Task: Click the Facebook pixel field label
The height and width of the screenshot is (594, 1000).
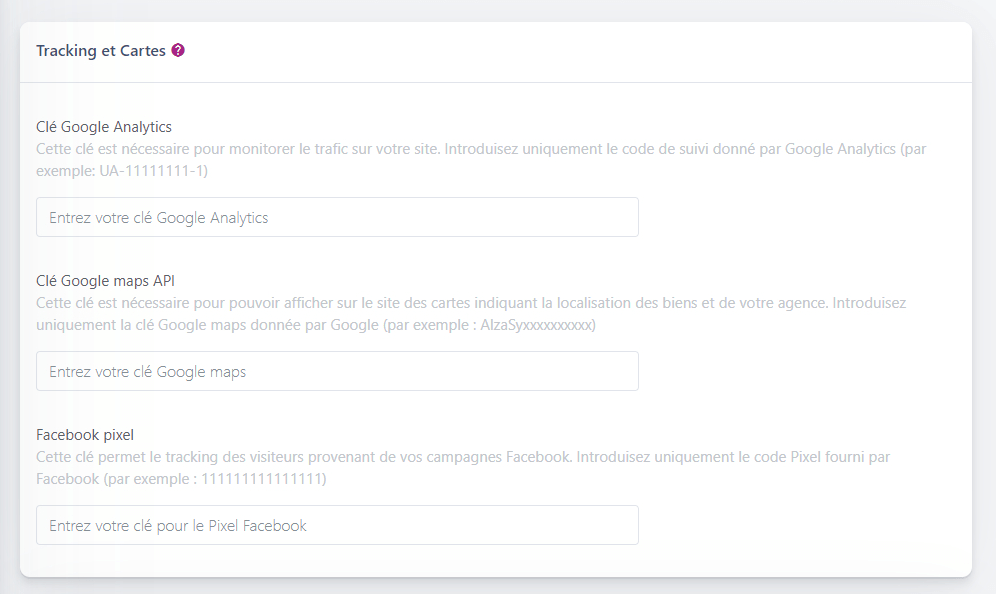Action: coord(85,435)
